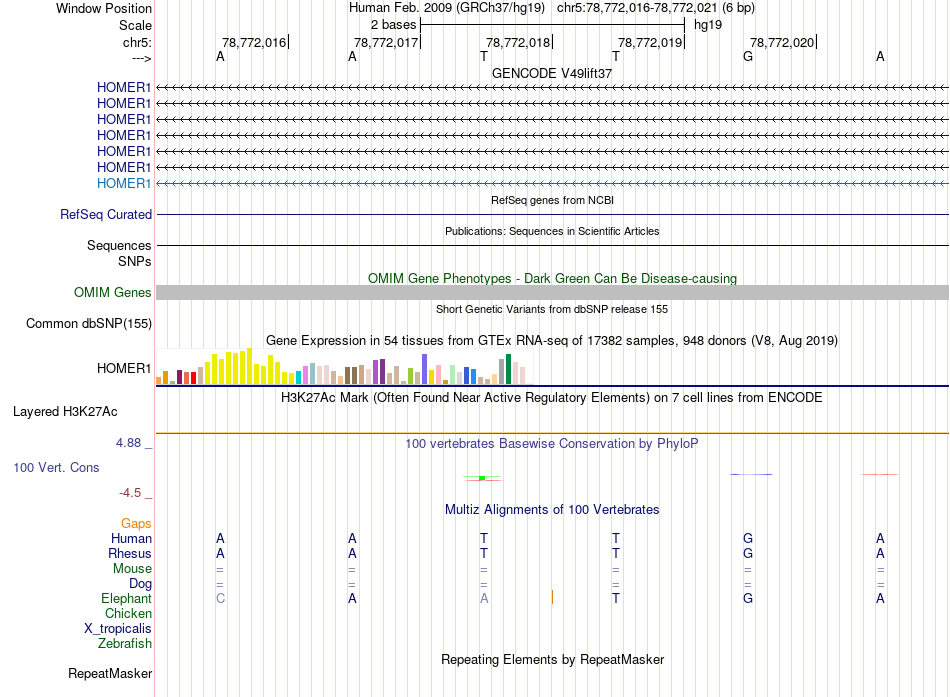Click the tallest yellow GTEx expression bar
The image size is (950, 697).
coord(249,366)
